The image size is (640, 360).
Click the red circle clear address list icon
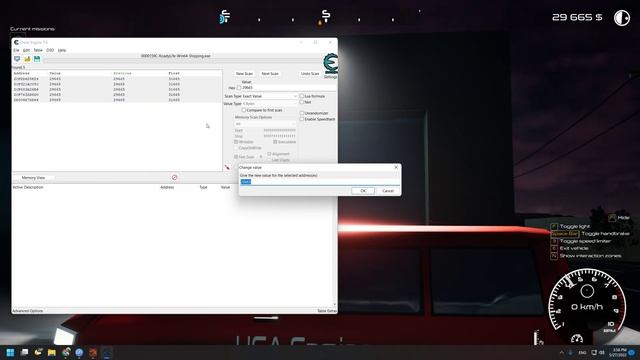tap(174, 178)
